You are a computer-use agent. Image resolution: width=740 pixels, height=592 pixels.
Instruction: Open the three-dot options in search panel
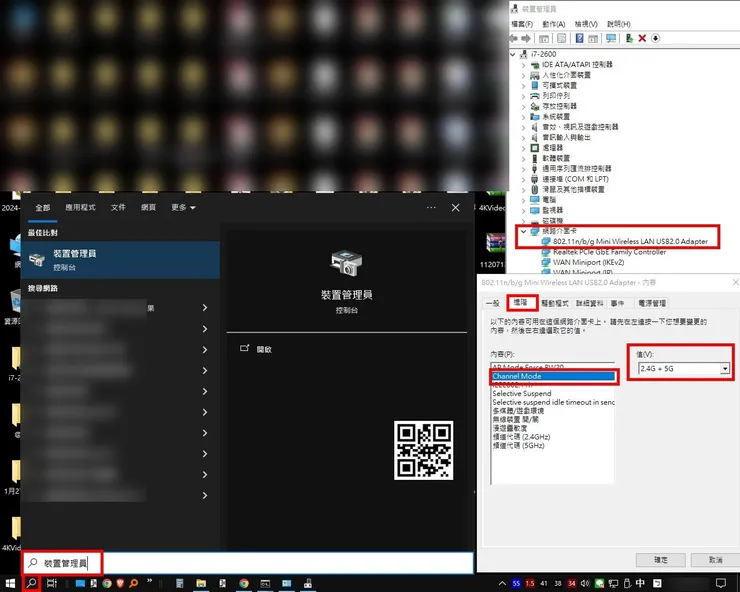pyautogui.click(x=431, y=208)
